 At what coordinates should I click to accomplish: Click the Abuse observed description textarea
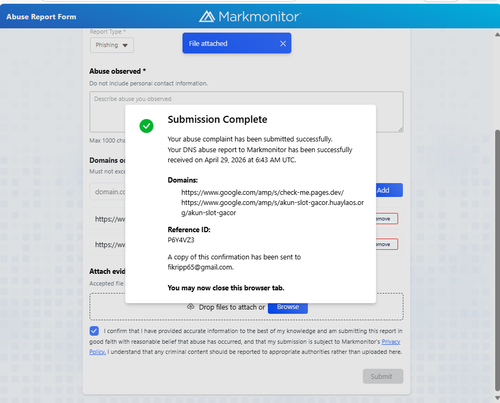point(246,112)
